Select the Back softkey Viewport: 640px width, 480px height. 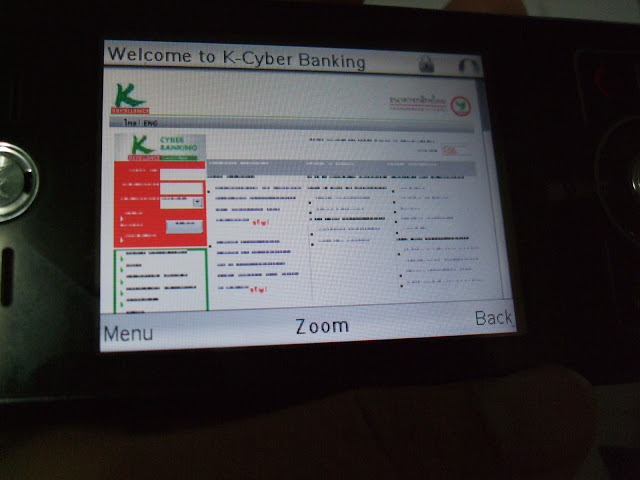click(x=494, y=318)
